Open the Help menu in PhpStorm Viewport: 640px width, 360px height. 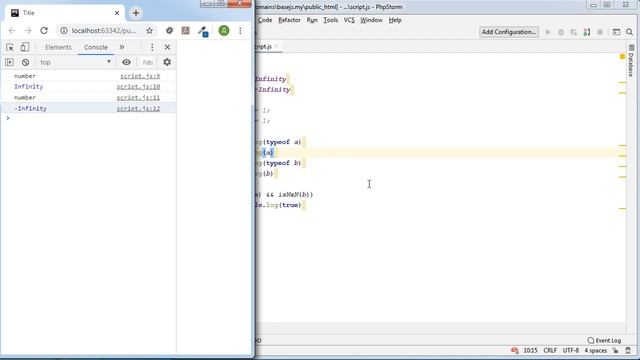coord(395,20)
